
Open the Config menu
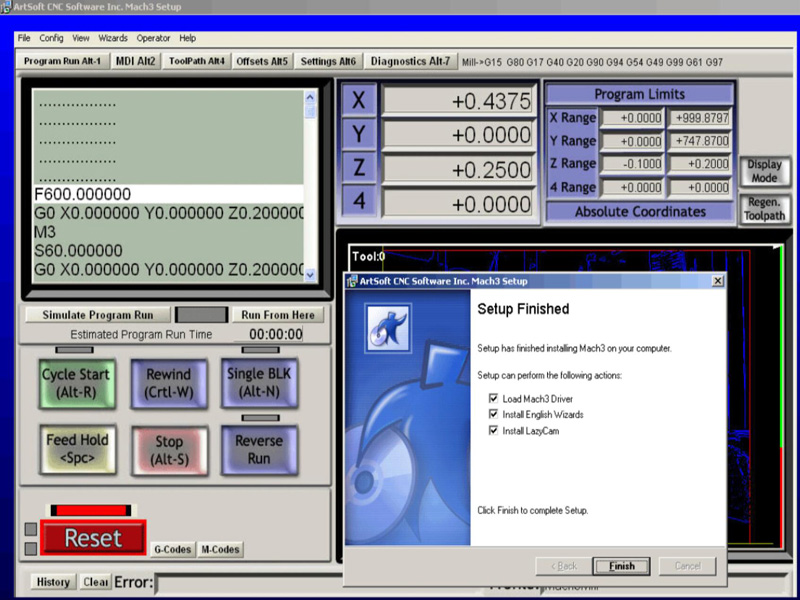51,38
